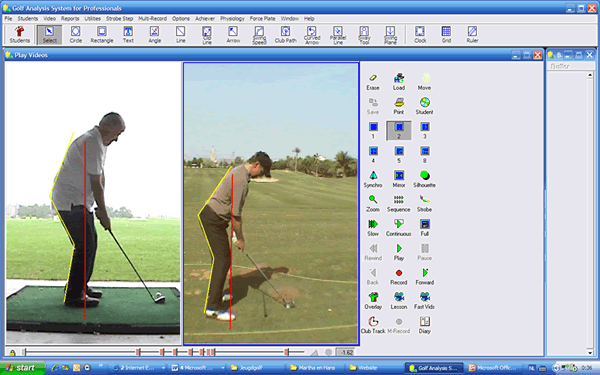The width and height of the screenshot is (600, 375).
Task: Open the Strobe Step menu
Action: [x=119, y=18]
